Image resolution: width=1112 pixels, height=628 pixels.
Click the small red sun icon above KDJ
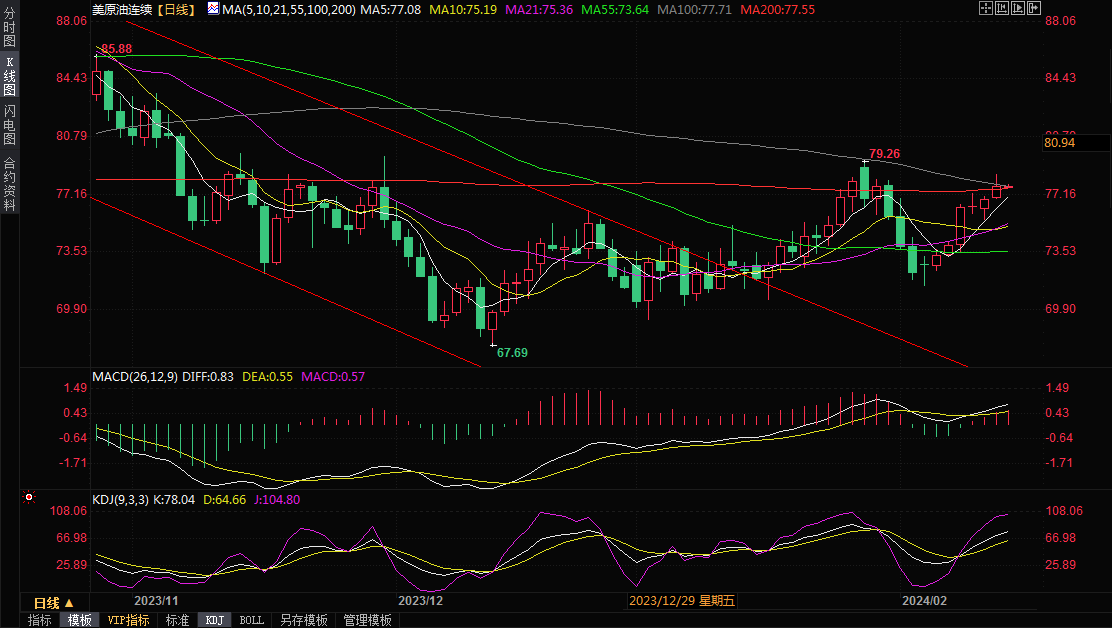(x=29, y=497)
